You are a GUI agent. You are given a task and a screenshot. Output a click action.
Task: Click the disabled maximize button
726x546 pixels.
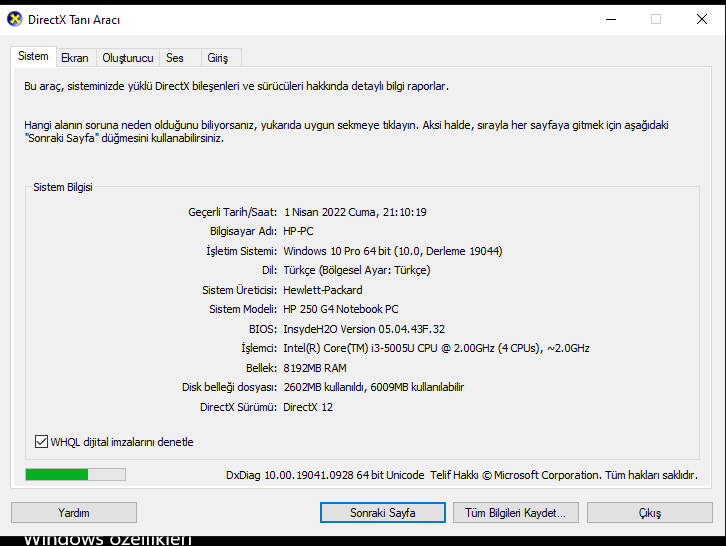click(x=656, y=19)
